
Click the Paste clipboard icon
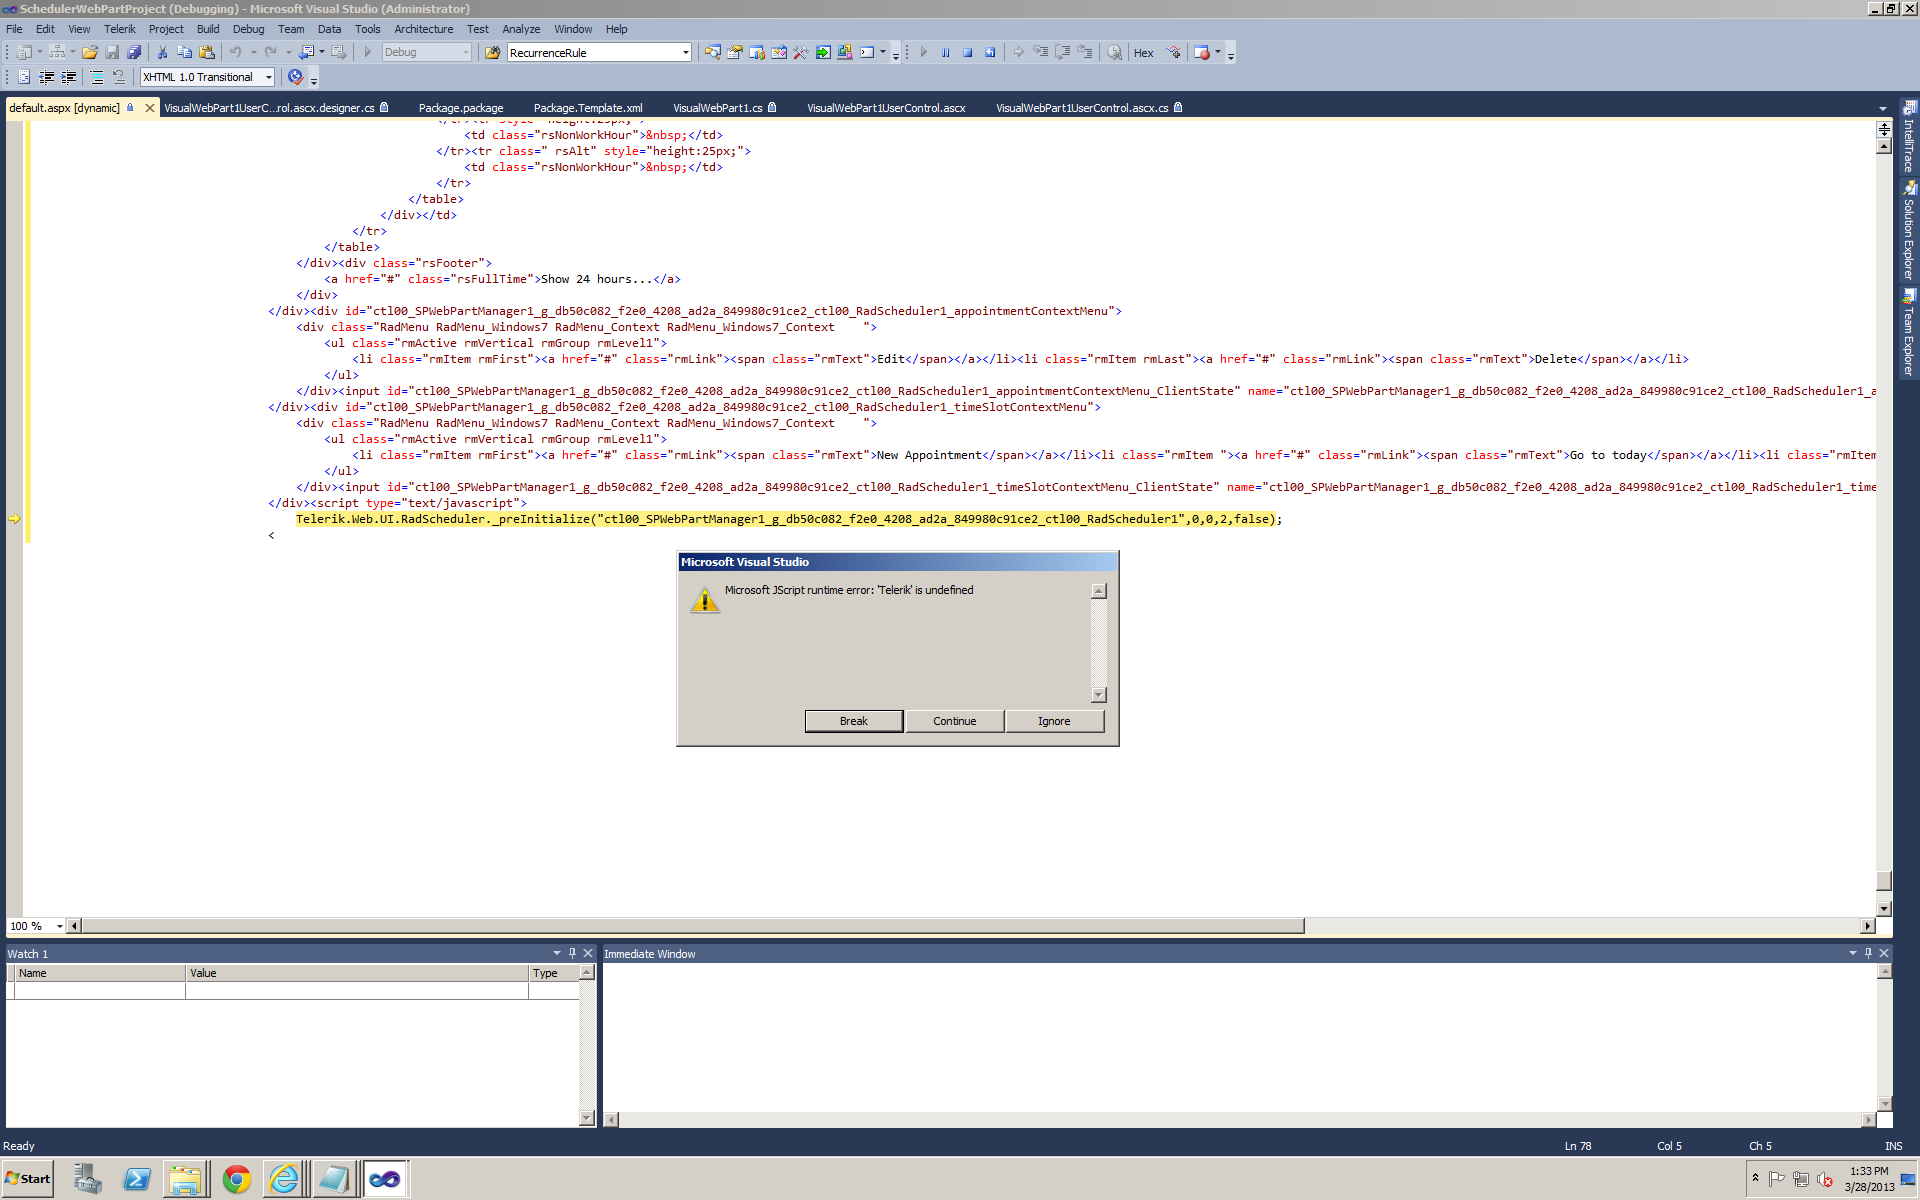point(206,53)
